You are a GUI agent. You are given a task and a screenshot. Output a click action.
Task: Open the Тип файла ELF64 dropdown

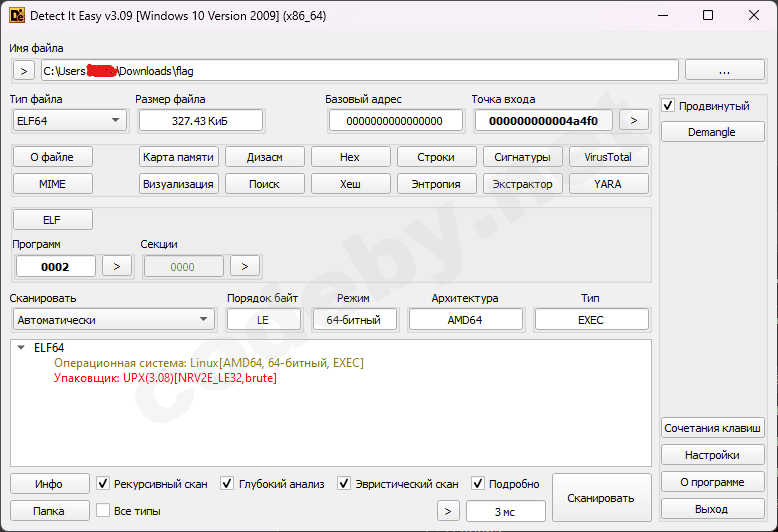click(x=69, y=121)
